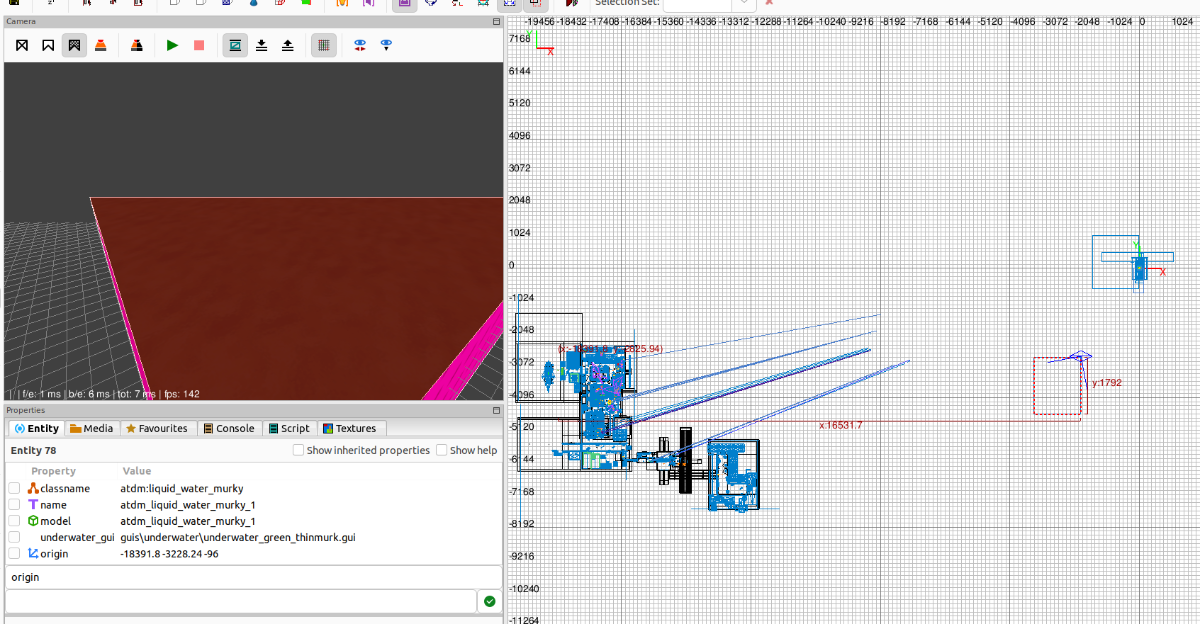Apply the value with green checkmark button
1200x624 pixels.
tap(489, 601)
